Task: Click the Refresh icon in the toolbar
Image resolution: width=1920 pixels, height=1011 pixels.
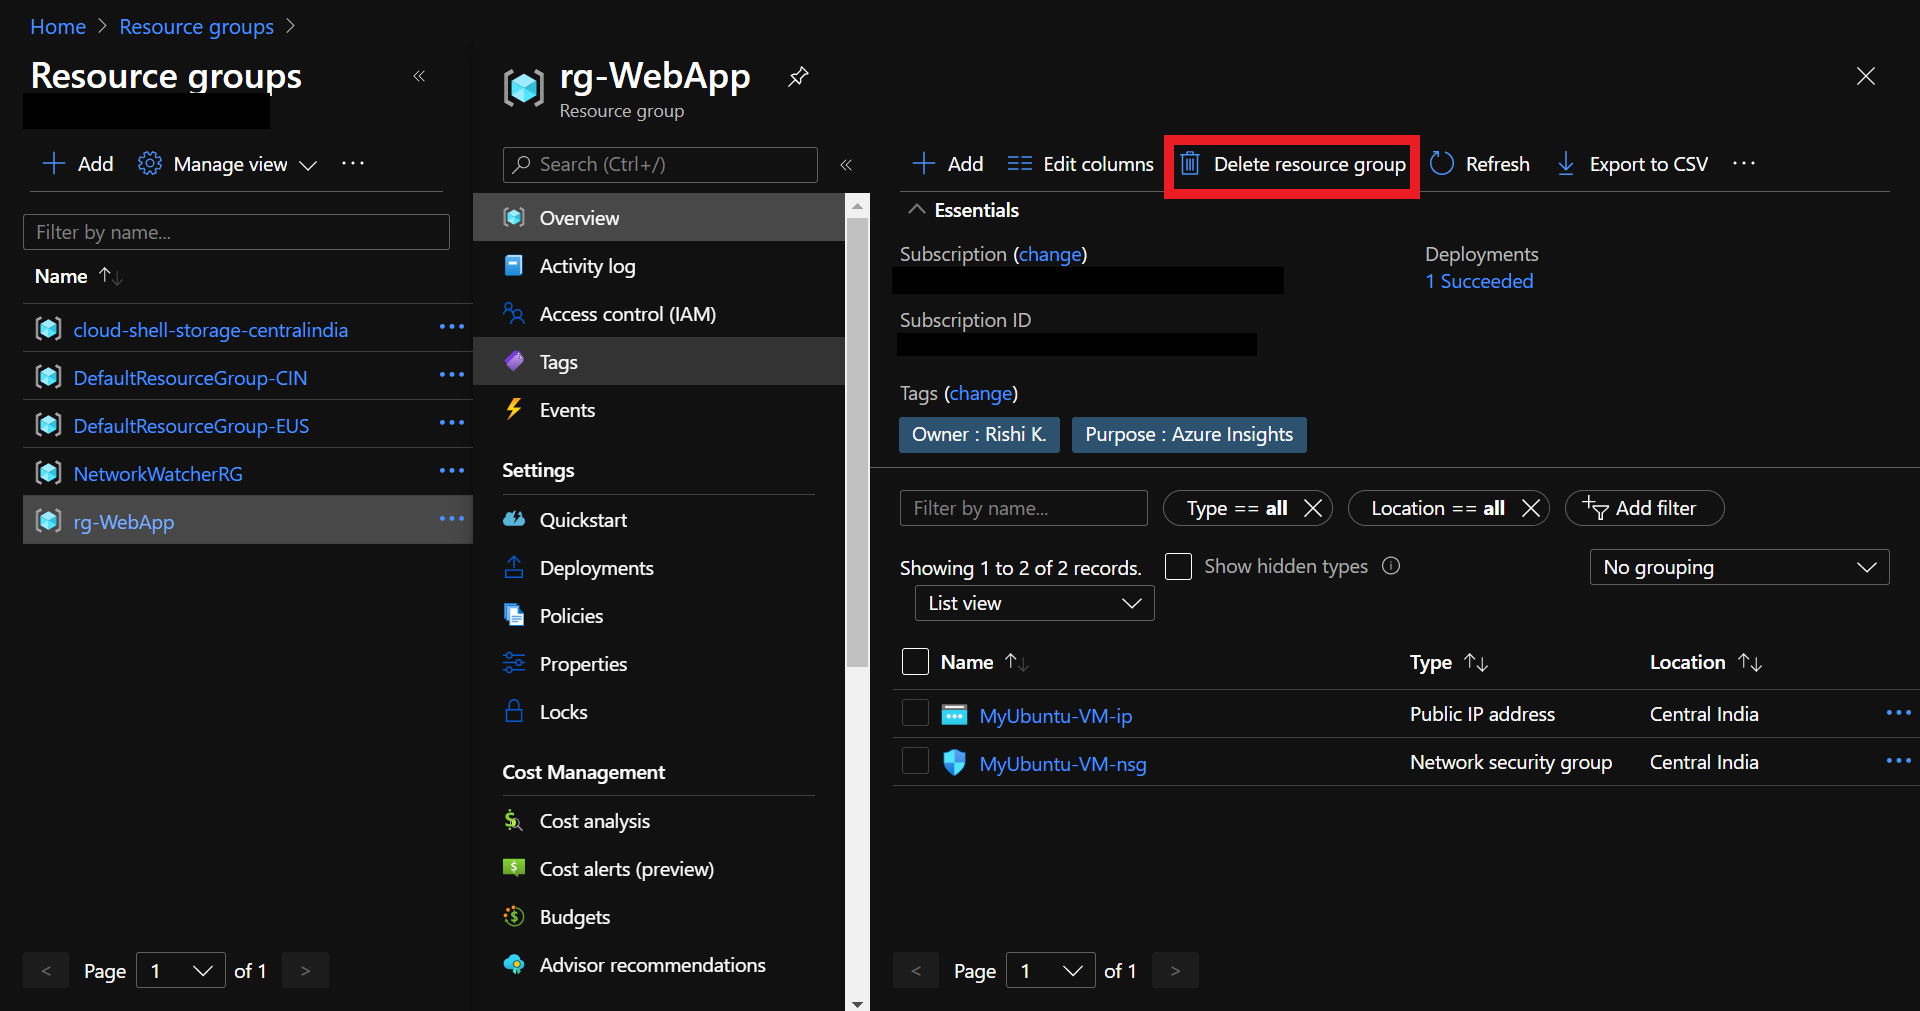Action: click(1441, 164)
